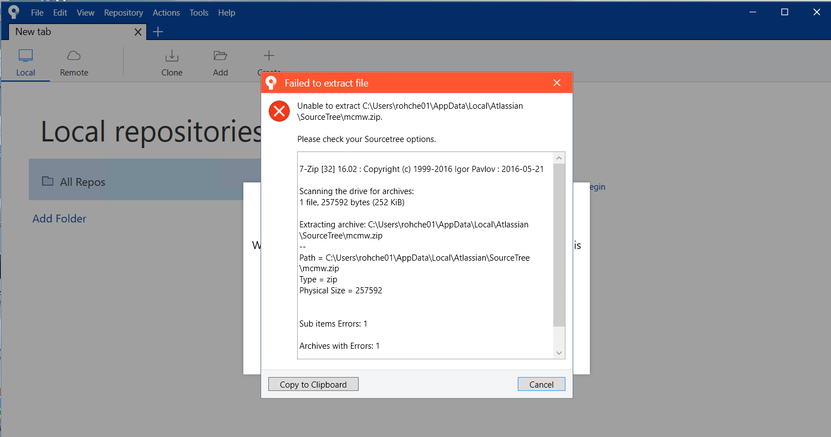Open the Edit menu
Viewport: 831px width, 437px height.
point(60,13)
